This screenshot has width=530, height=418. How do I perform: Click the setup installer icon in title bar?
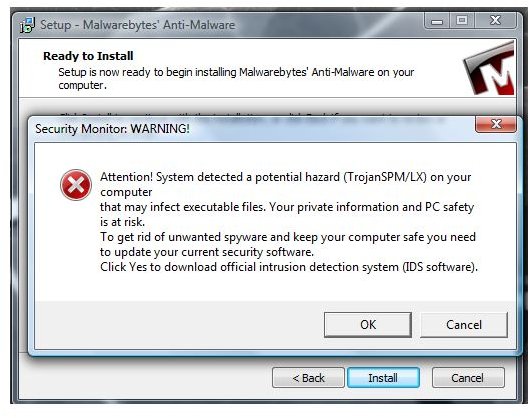click(x=27, y=25)
